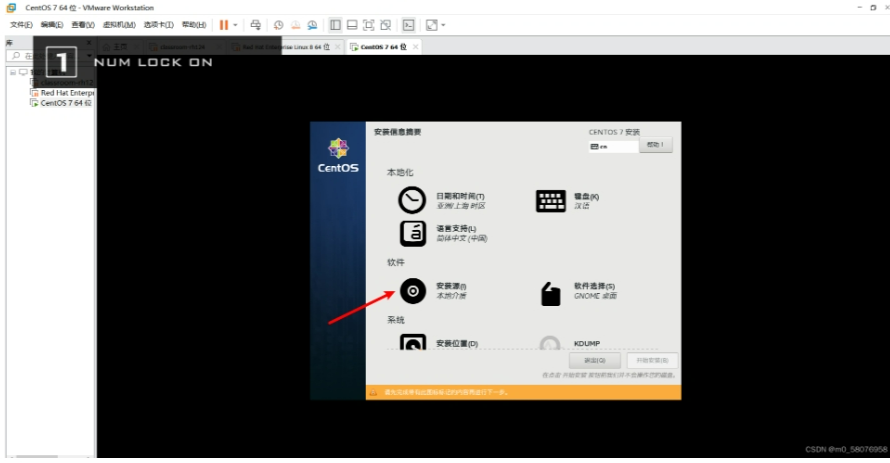Select Red Hat Enterprise in library tree
The height and width of the screenshot is (463, 890).
click(62, 92)
